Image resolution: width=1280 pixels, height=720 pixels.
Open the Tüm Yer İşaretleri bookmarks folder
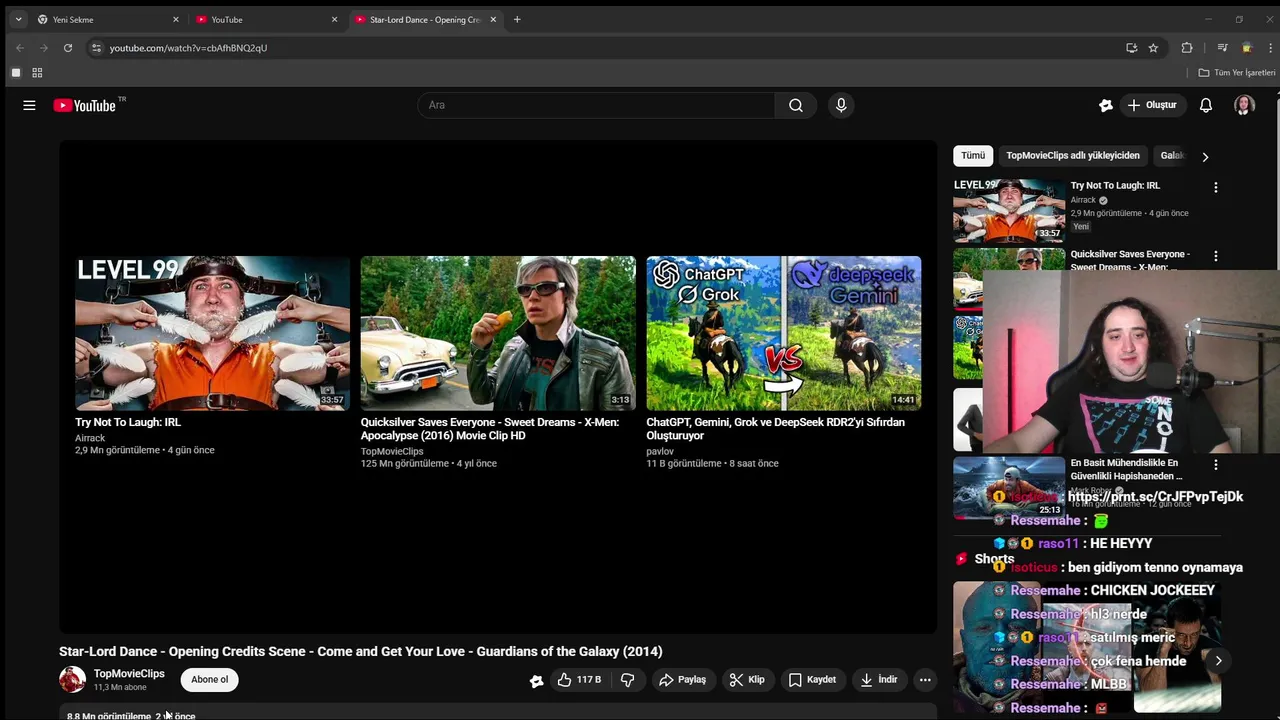pos(1237,73)
